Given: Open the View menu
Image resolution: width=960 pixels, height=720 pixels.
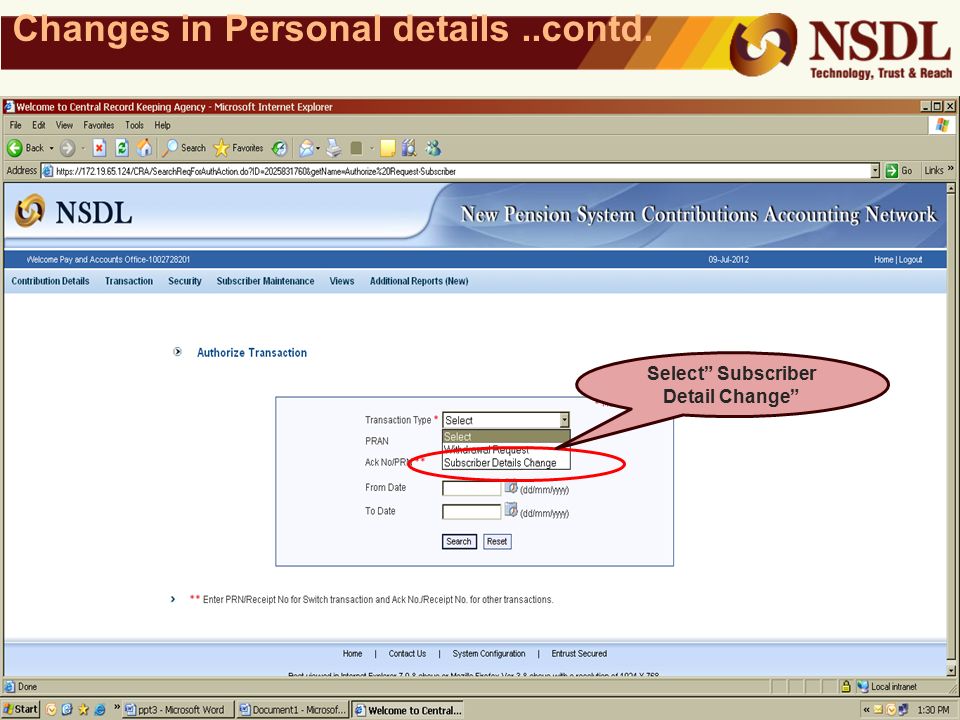Looking at the screenshot, I should pos(64,125).
